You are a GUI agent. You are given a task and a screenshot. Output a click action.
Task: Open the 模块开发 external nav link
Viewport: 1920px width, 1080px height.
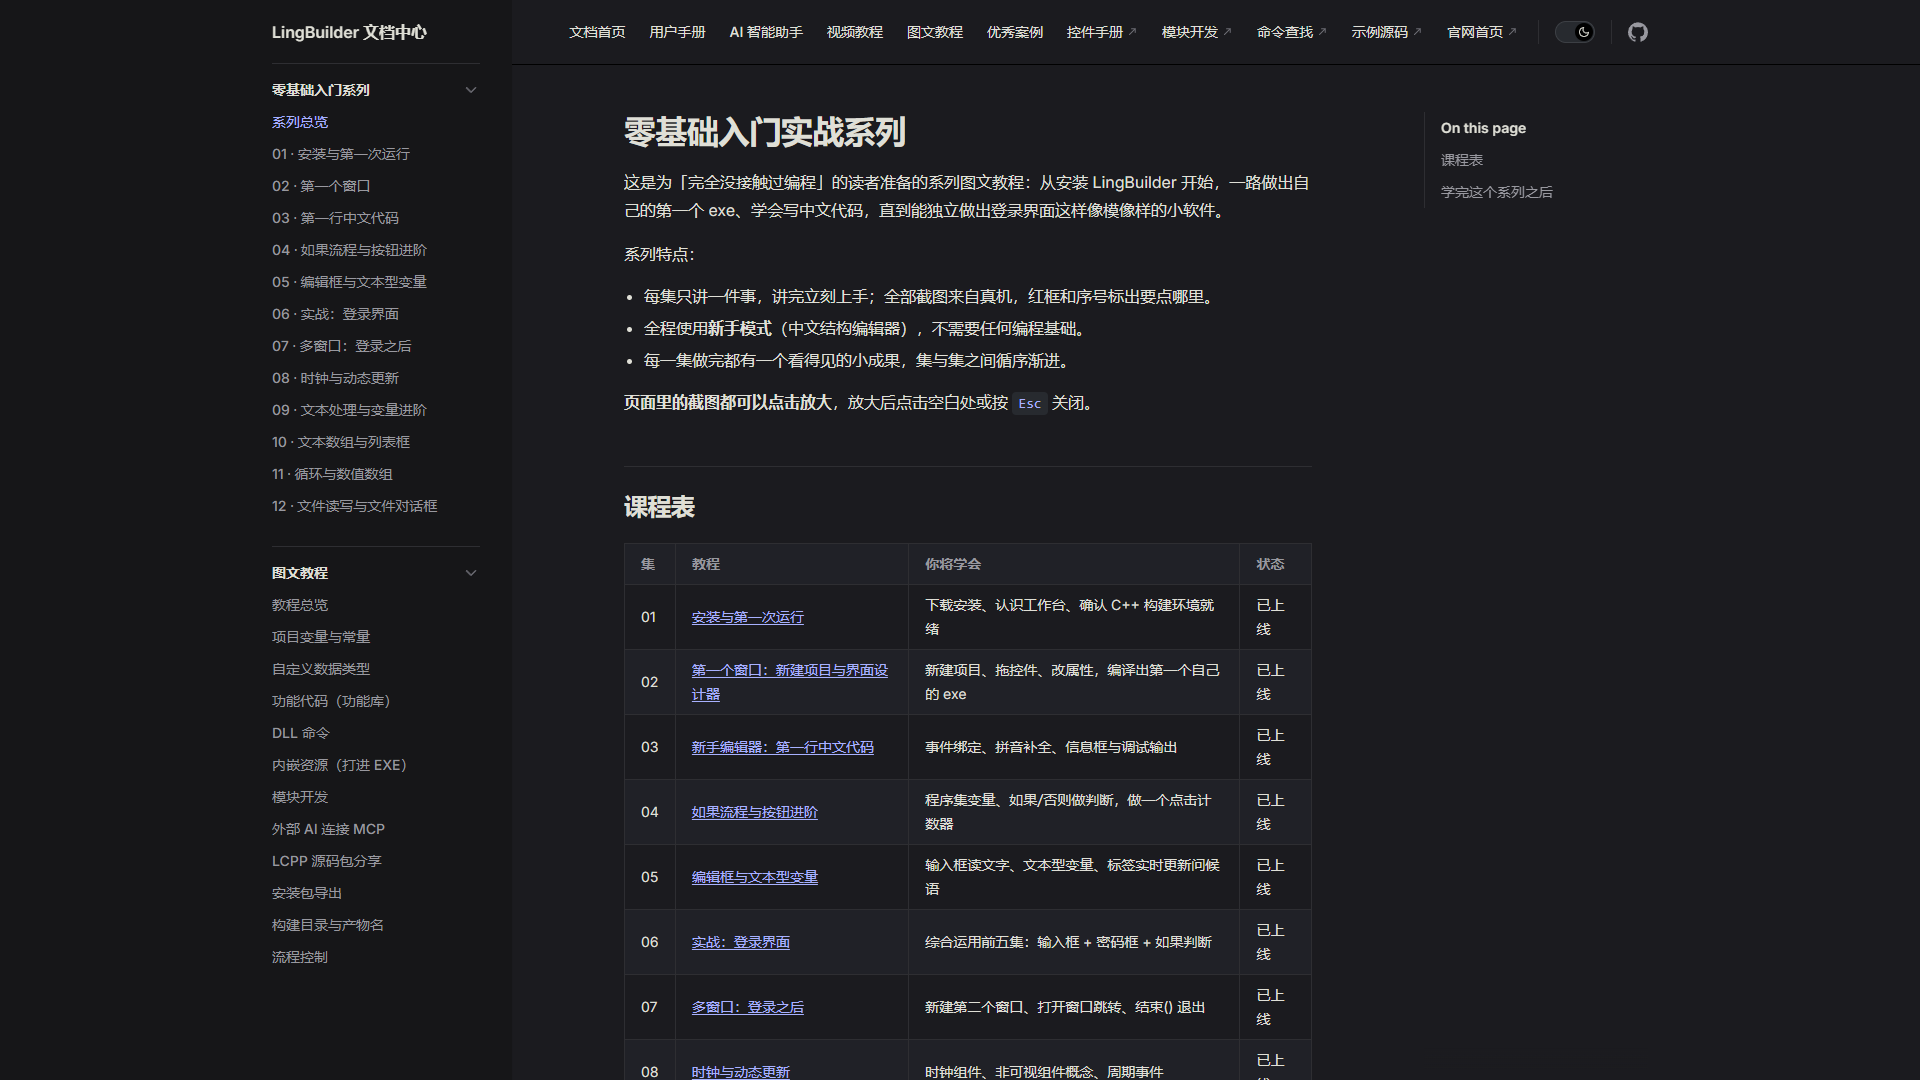coord(1197,32)
